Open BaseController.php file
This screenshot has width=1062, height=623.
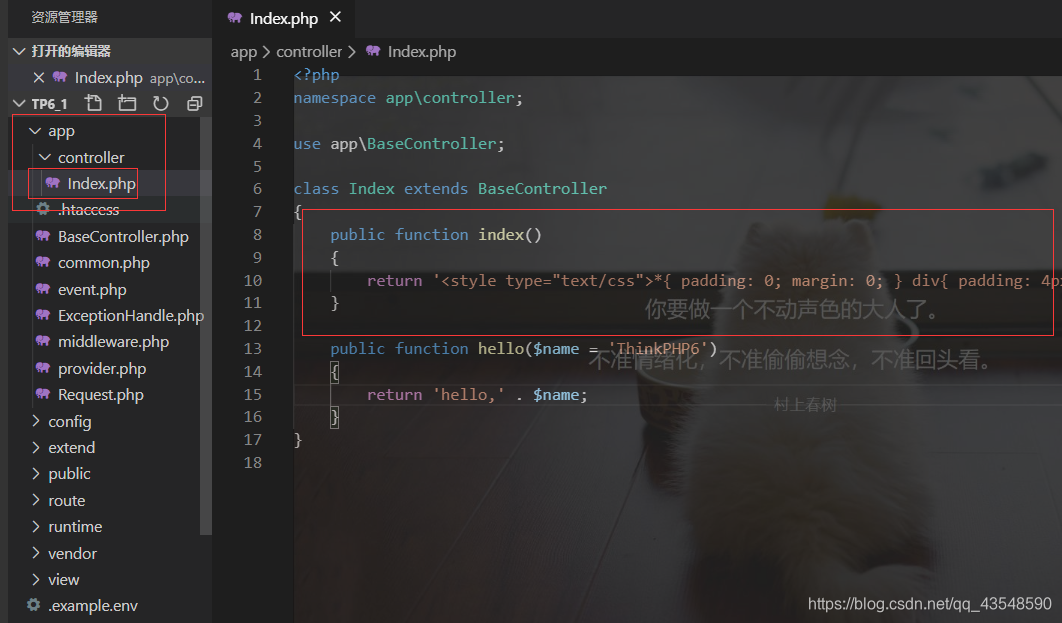(123, 236)
